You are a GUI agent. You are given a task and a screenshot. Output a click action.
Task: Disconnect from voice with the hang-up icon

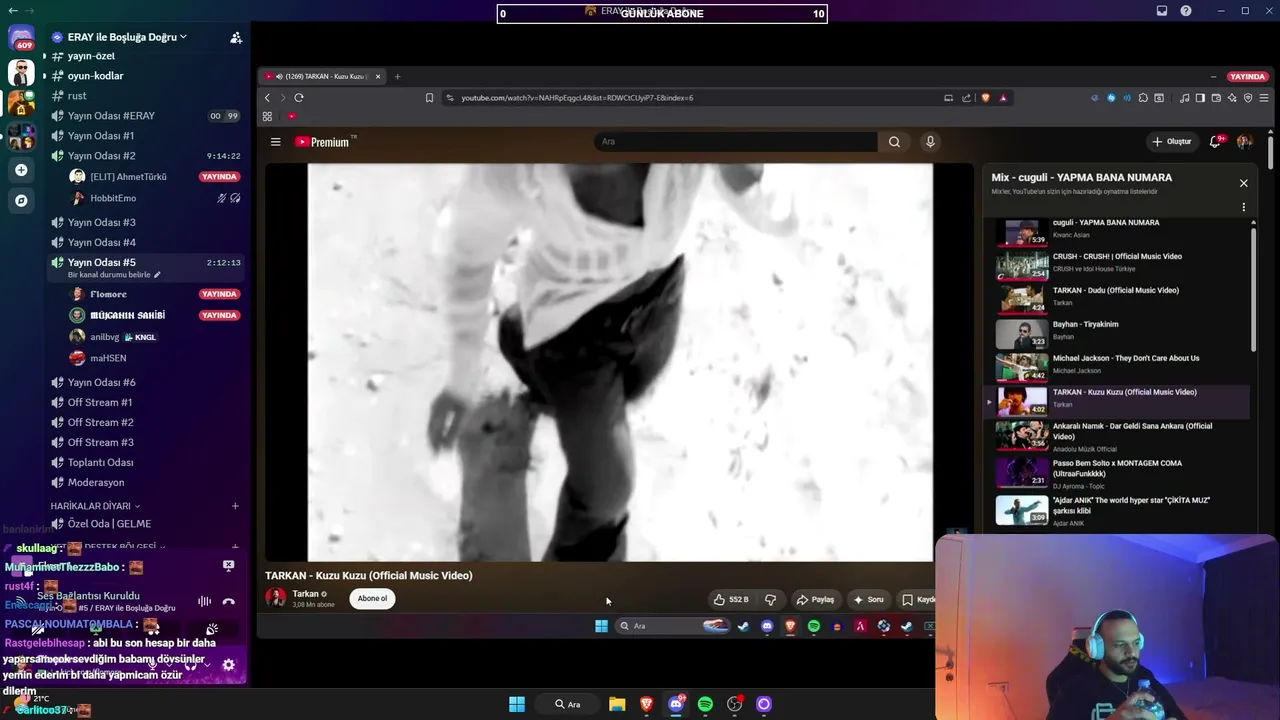[229, 601]
